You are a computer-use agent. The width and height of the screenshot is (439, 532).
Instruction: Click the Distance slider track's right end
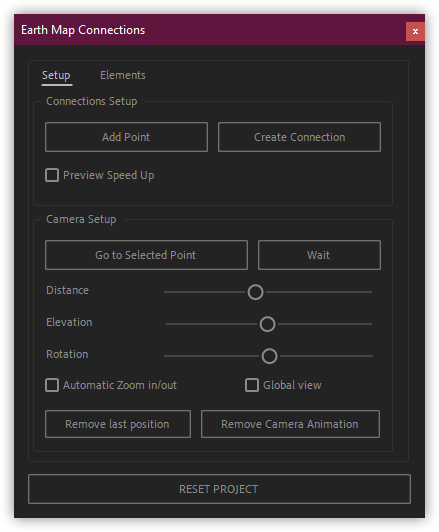coord(370,292)
